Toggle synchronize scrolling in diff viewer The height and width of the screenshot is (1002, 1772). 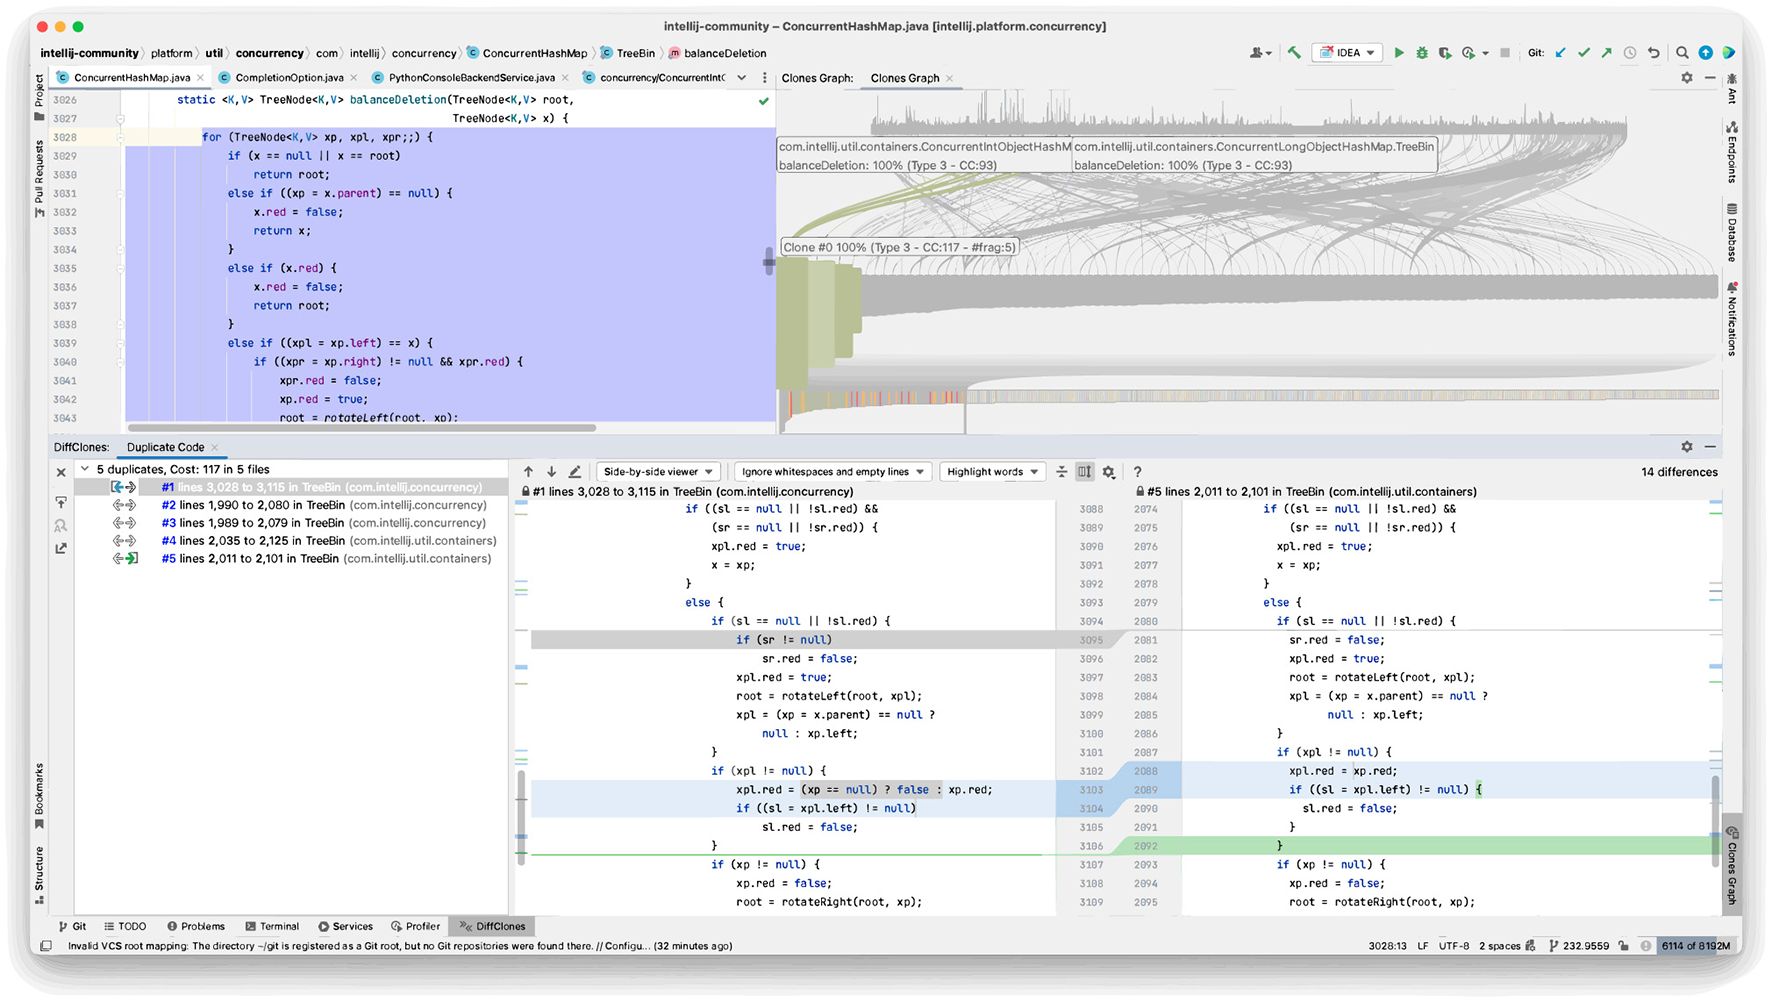click(1085, 472)
